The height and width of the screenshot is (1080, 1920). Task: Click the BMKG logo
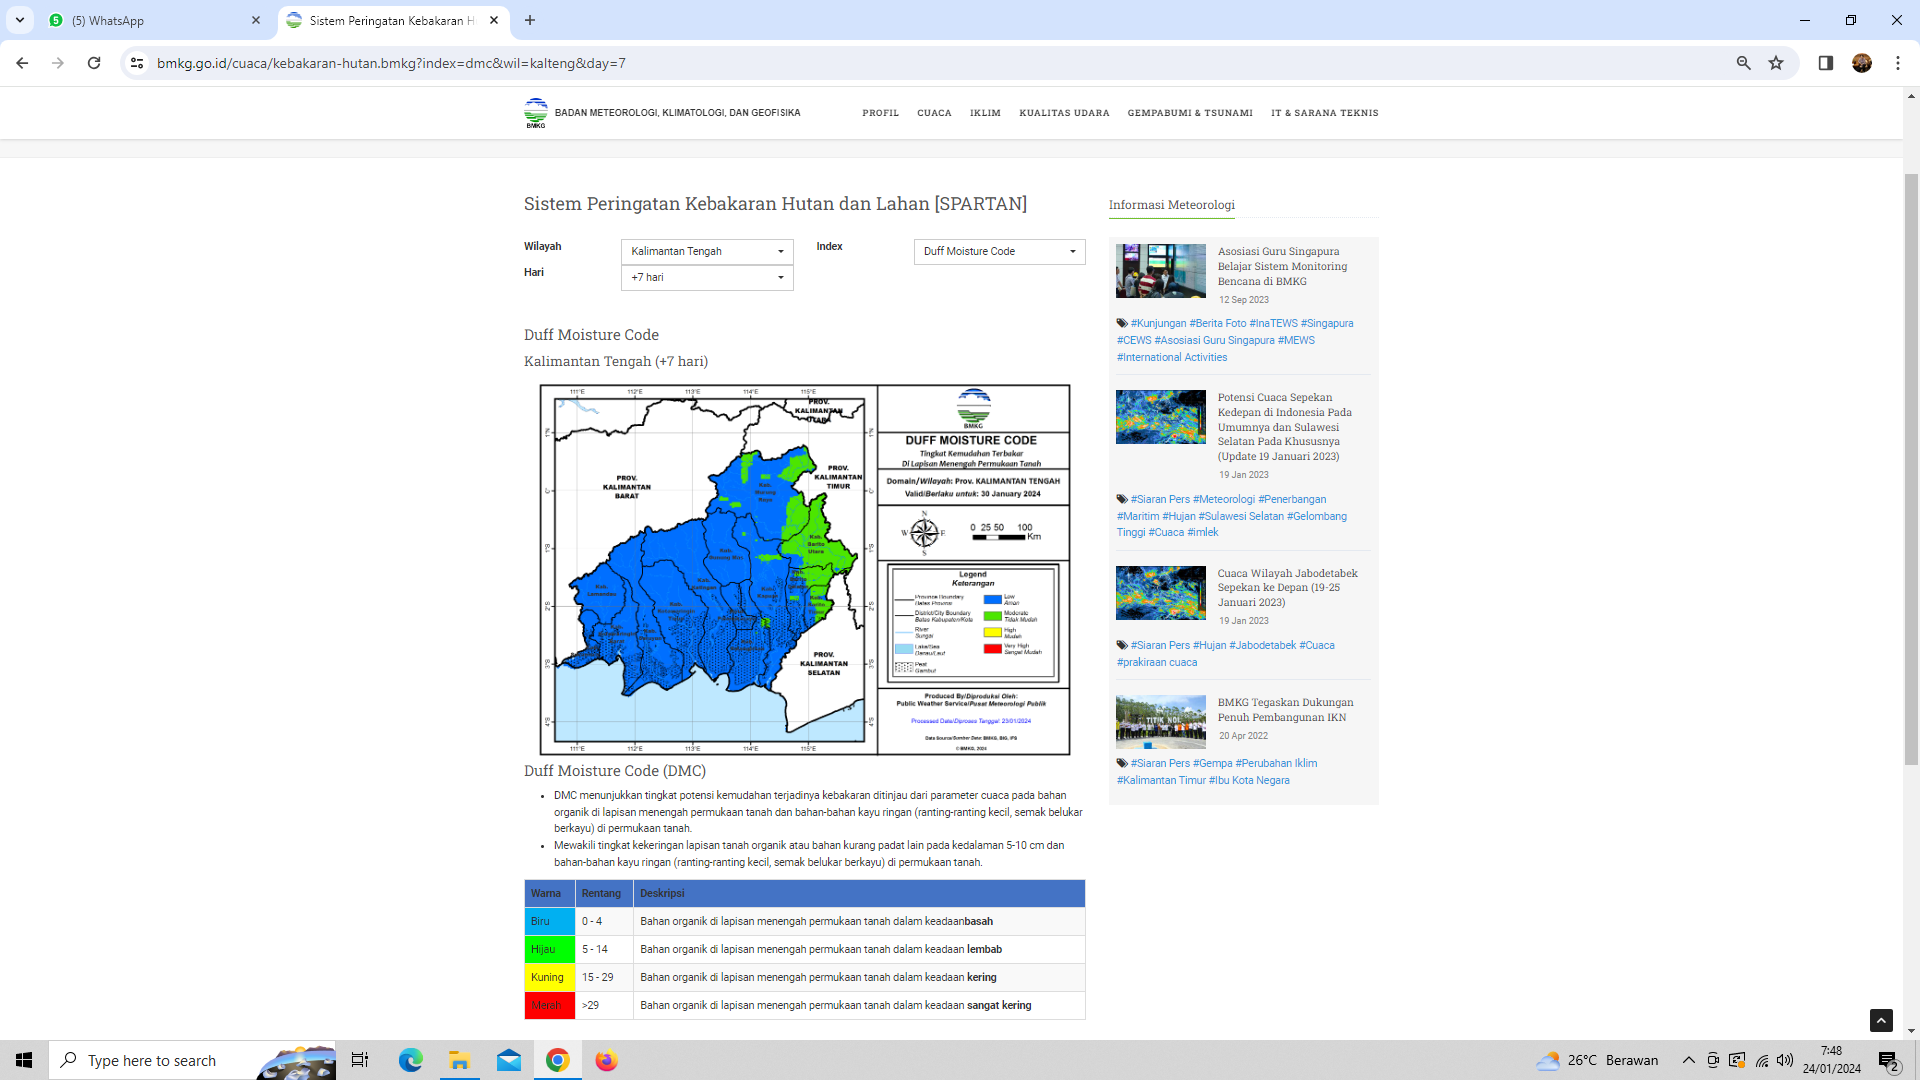(x=536, y=113)
